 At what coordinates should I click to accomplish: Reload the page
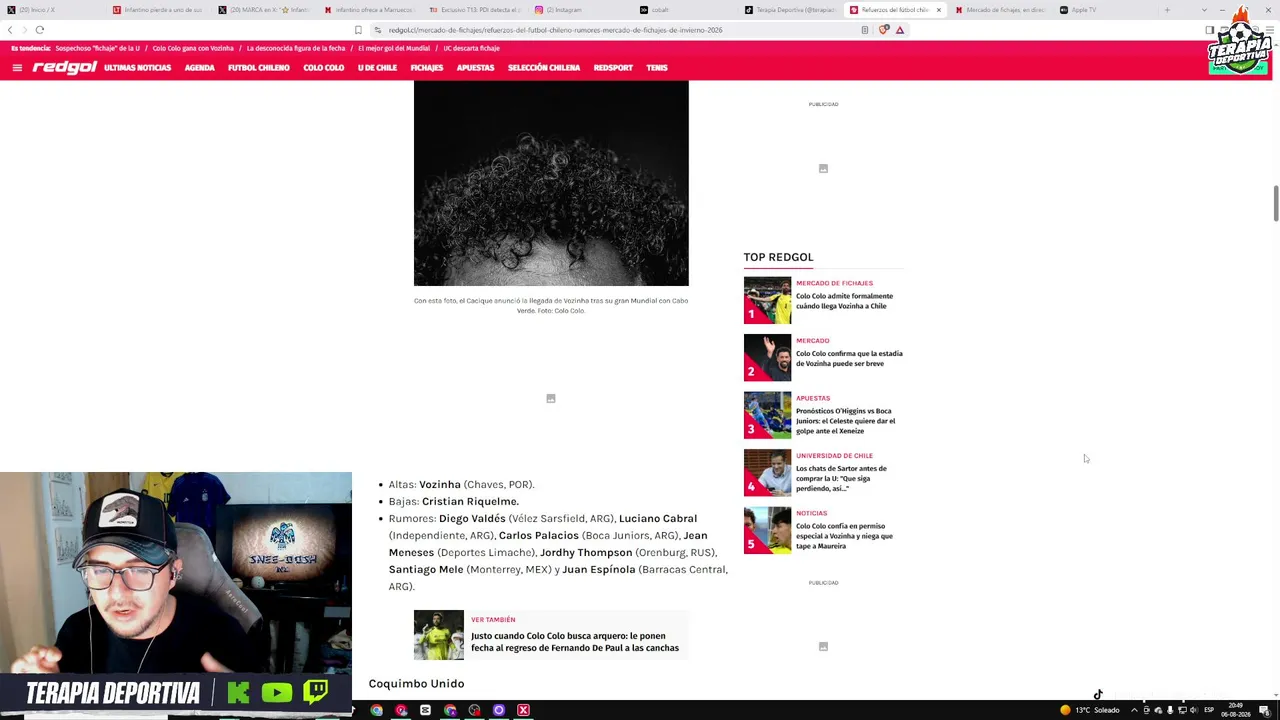tap(40, 30)
